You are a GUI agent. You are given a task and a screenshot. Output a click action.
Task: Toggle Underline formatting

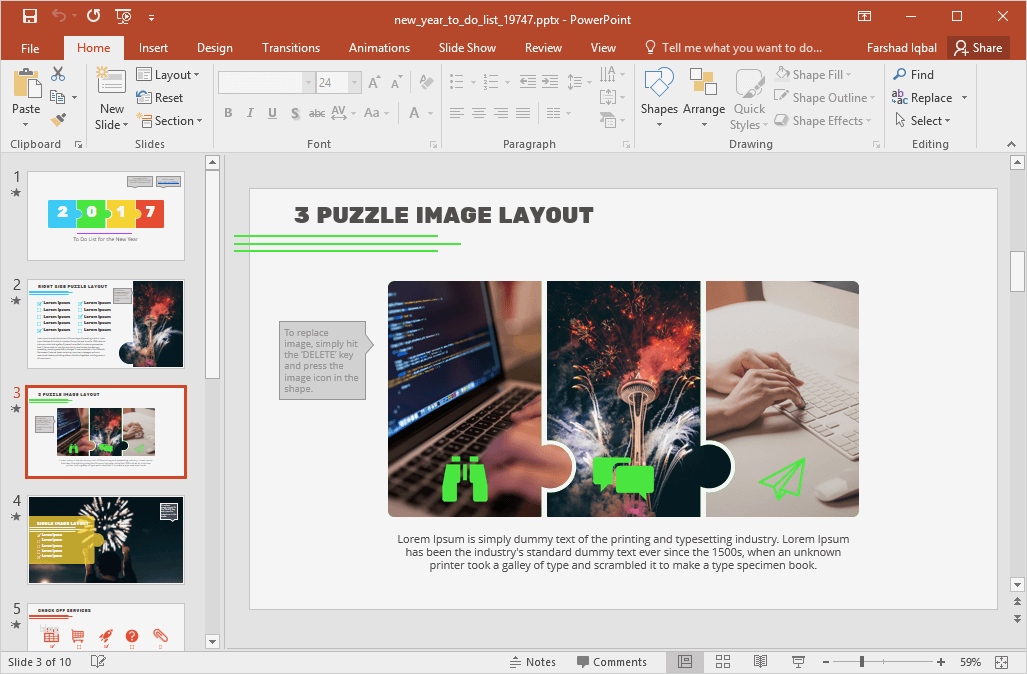[x=272, y=113]
